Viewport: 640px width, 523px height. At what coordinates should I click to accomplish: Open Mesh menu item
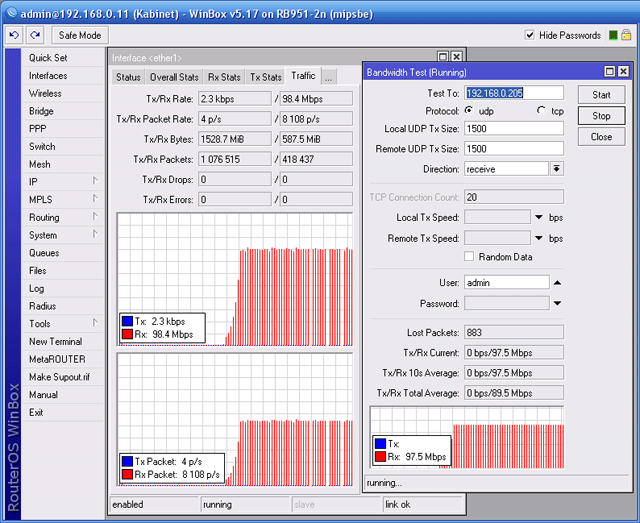[x=63, y=164]
